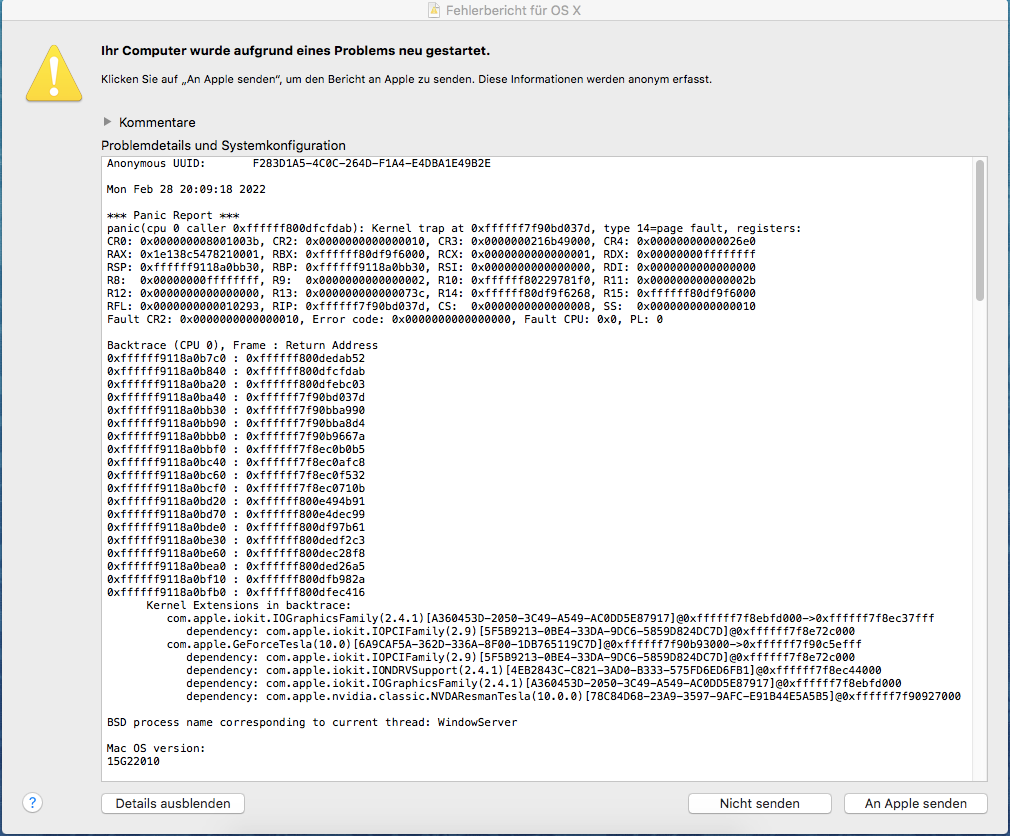Viewport: 1010px width, 836px height.
Task: Open help via the question mark button
Action: 32,803
